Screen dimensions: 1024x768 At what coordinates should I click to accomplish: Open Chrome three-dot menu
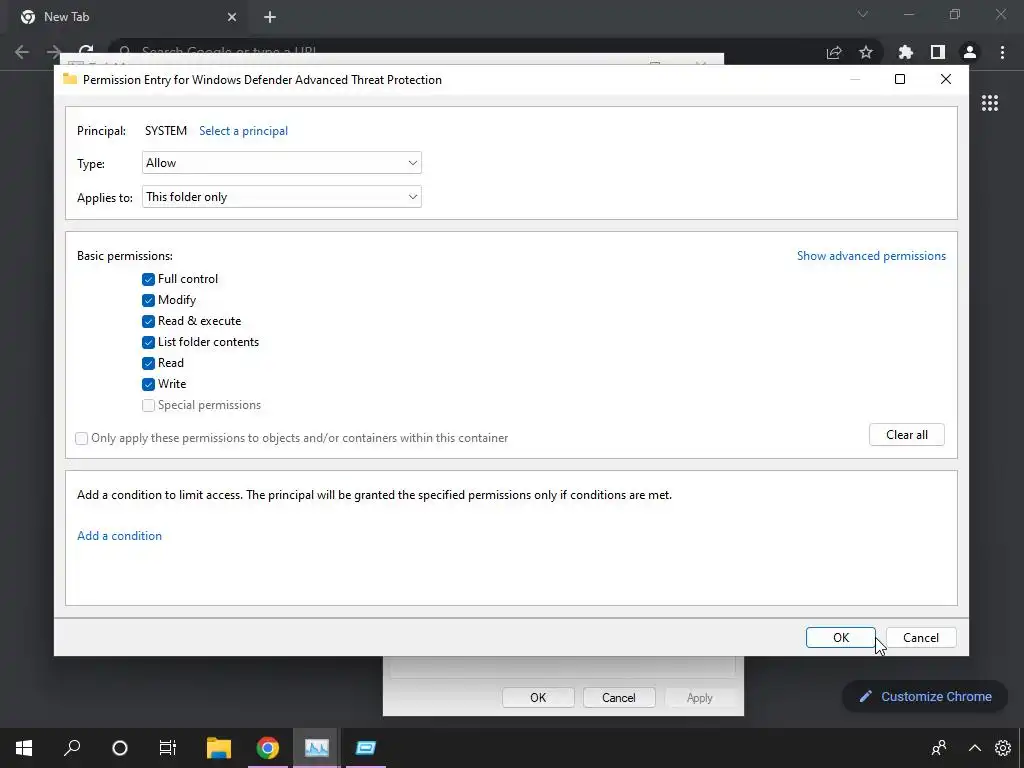pyautogui.click(x=1002, y=52)
